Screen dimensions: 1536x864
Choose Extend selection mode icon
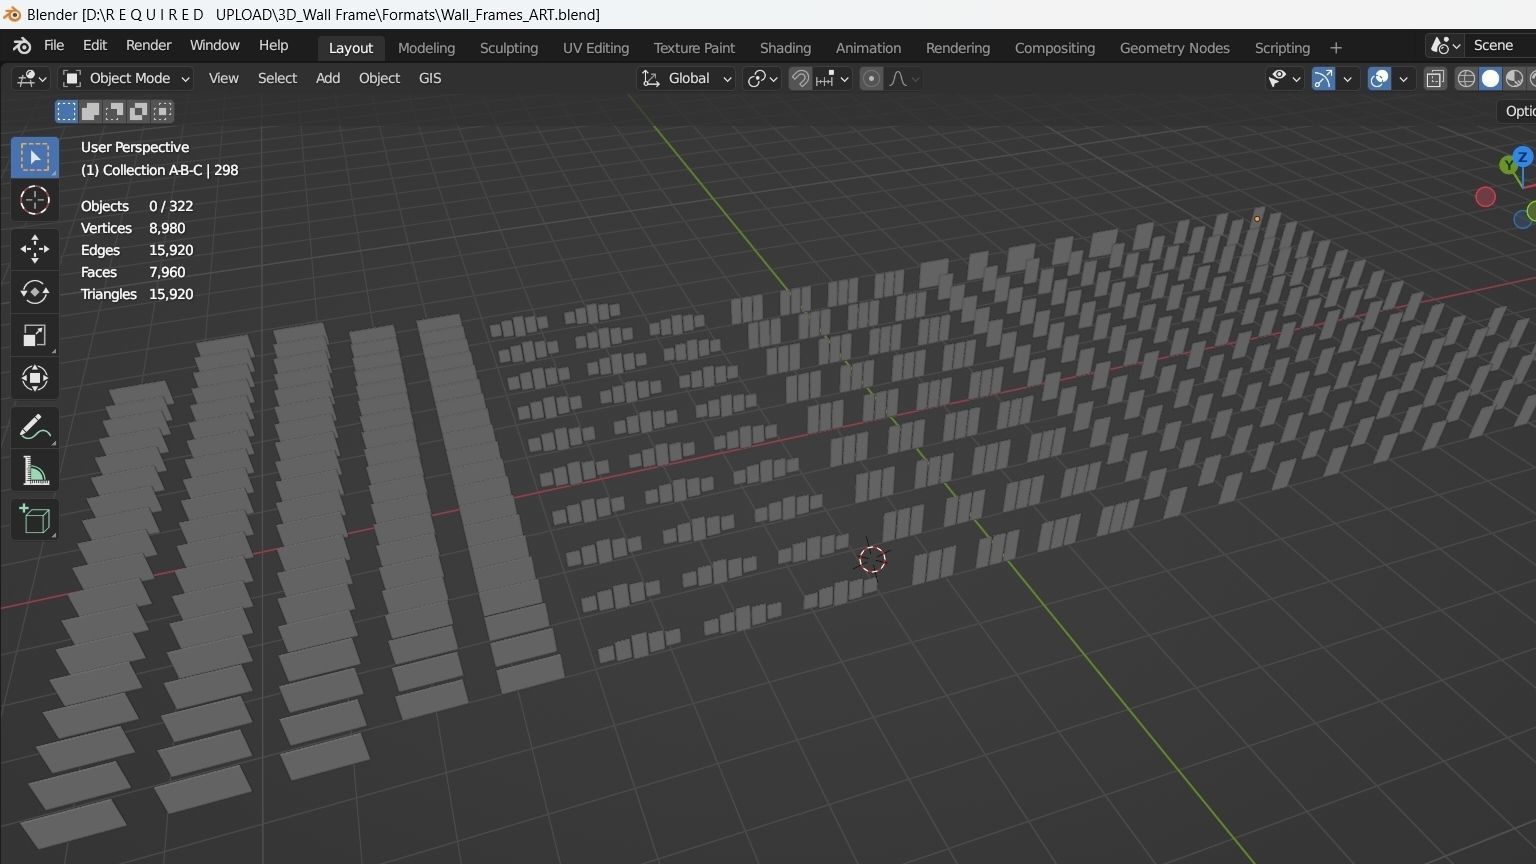90,111
